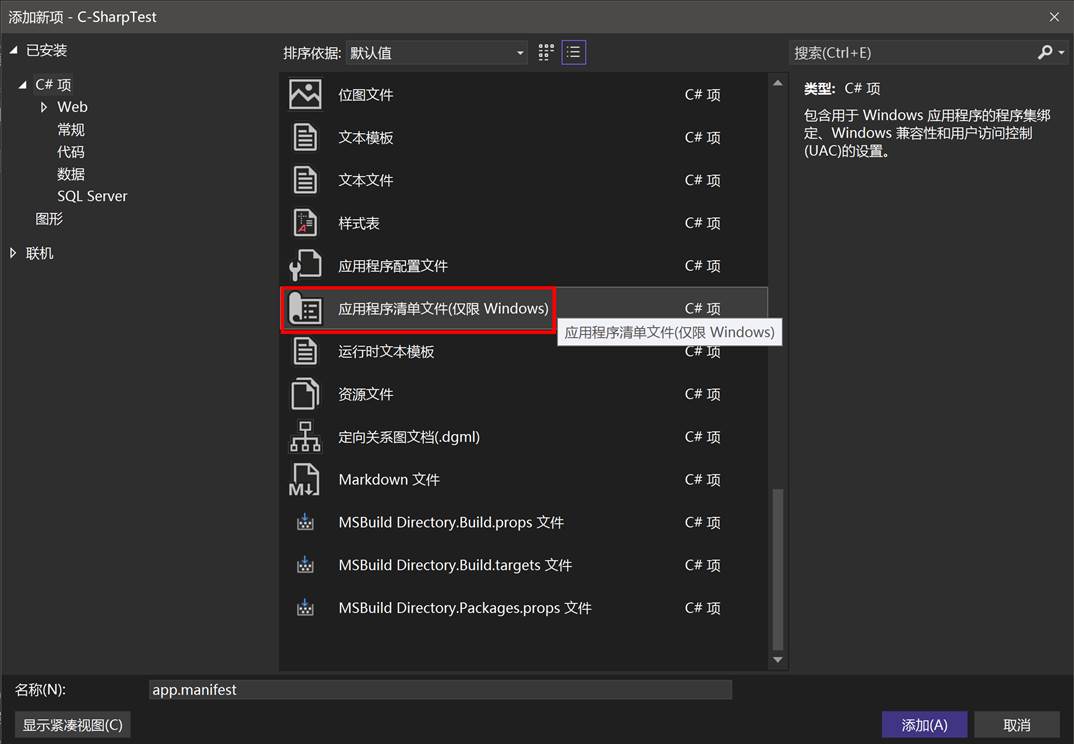Click the name field containing app.manifest

(x=440, y=690)
